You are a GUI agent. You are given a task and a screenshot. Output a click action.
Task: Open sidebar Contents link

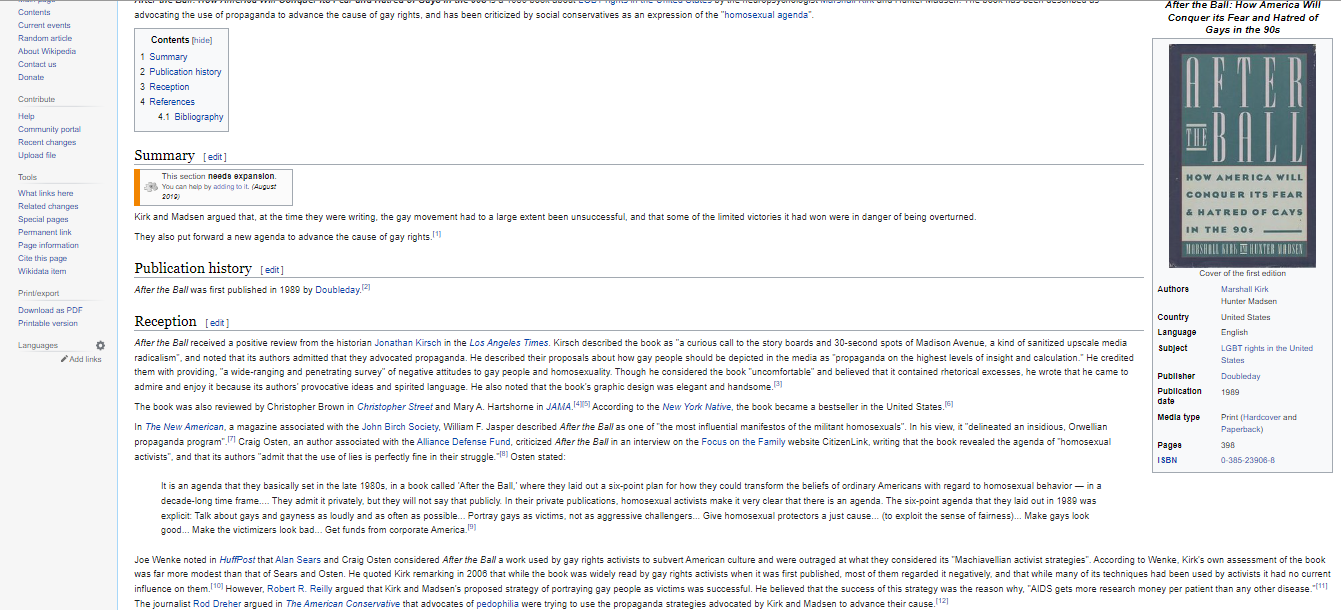(34, 12)
